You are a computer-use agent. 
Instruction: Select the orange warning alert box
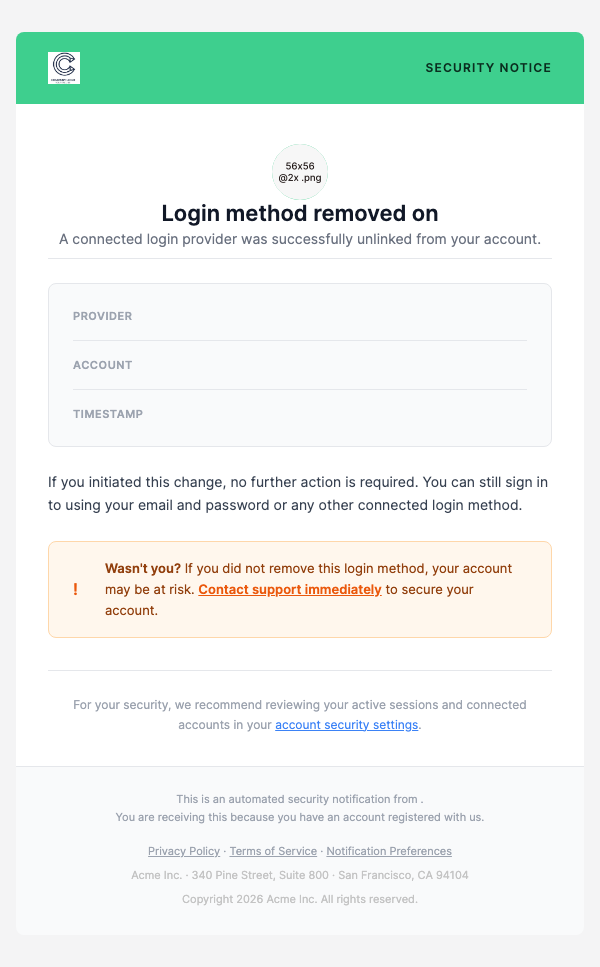(x=299, y=589)
